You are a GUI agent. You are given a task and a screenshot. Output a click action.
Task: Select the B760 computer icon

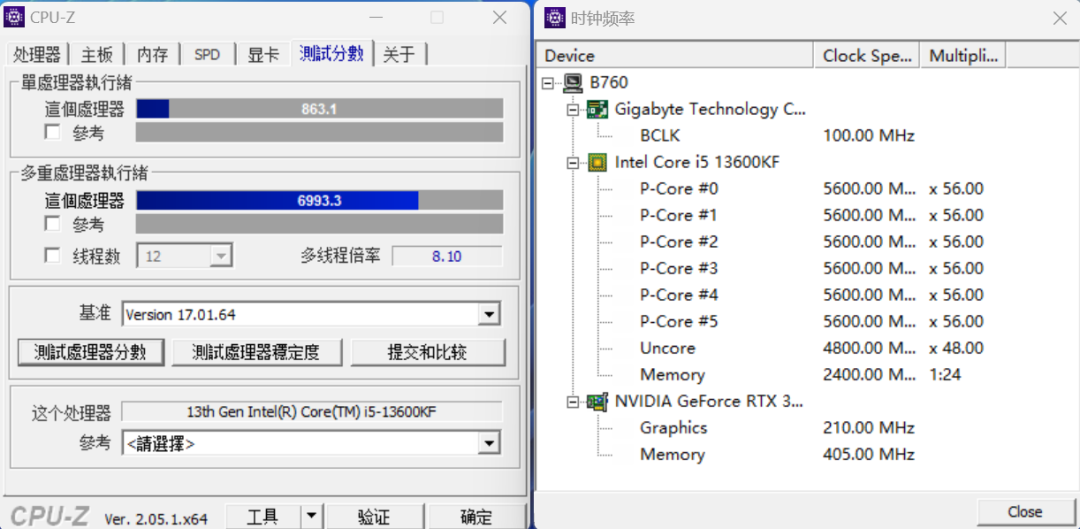coord(572,83)
